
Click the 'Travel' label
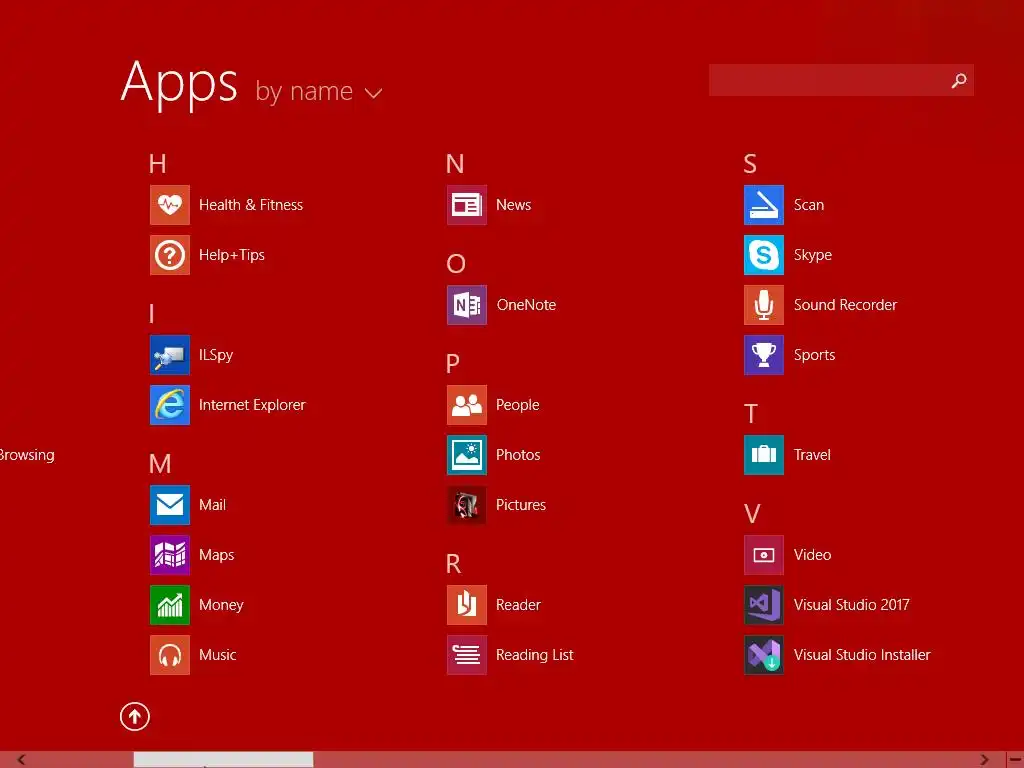click(812, 455)
